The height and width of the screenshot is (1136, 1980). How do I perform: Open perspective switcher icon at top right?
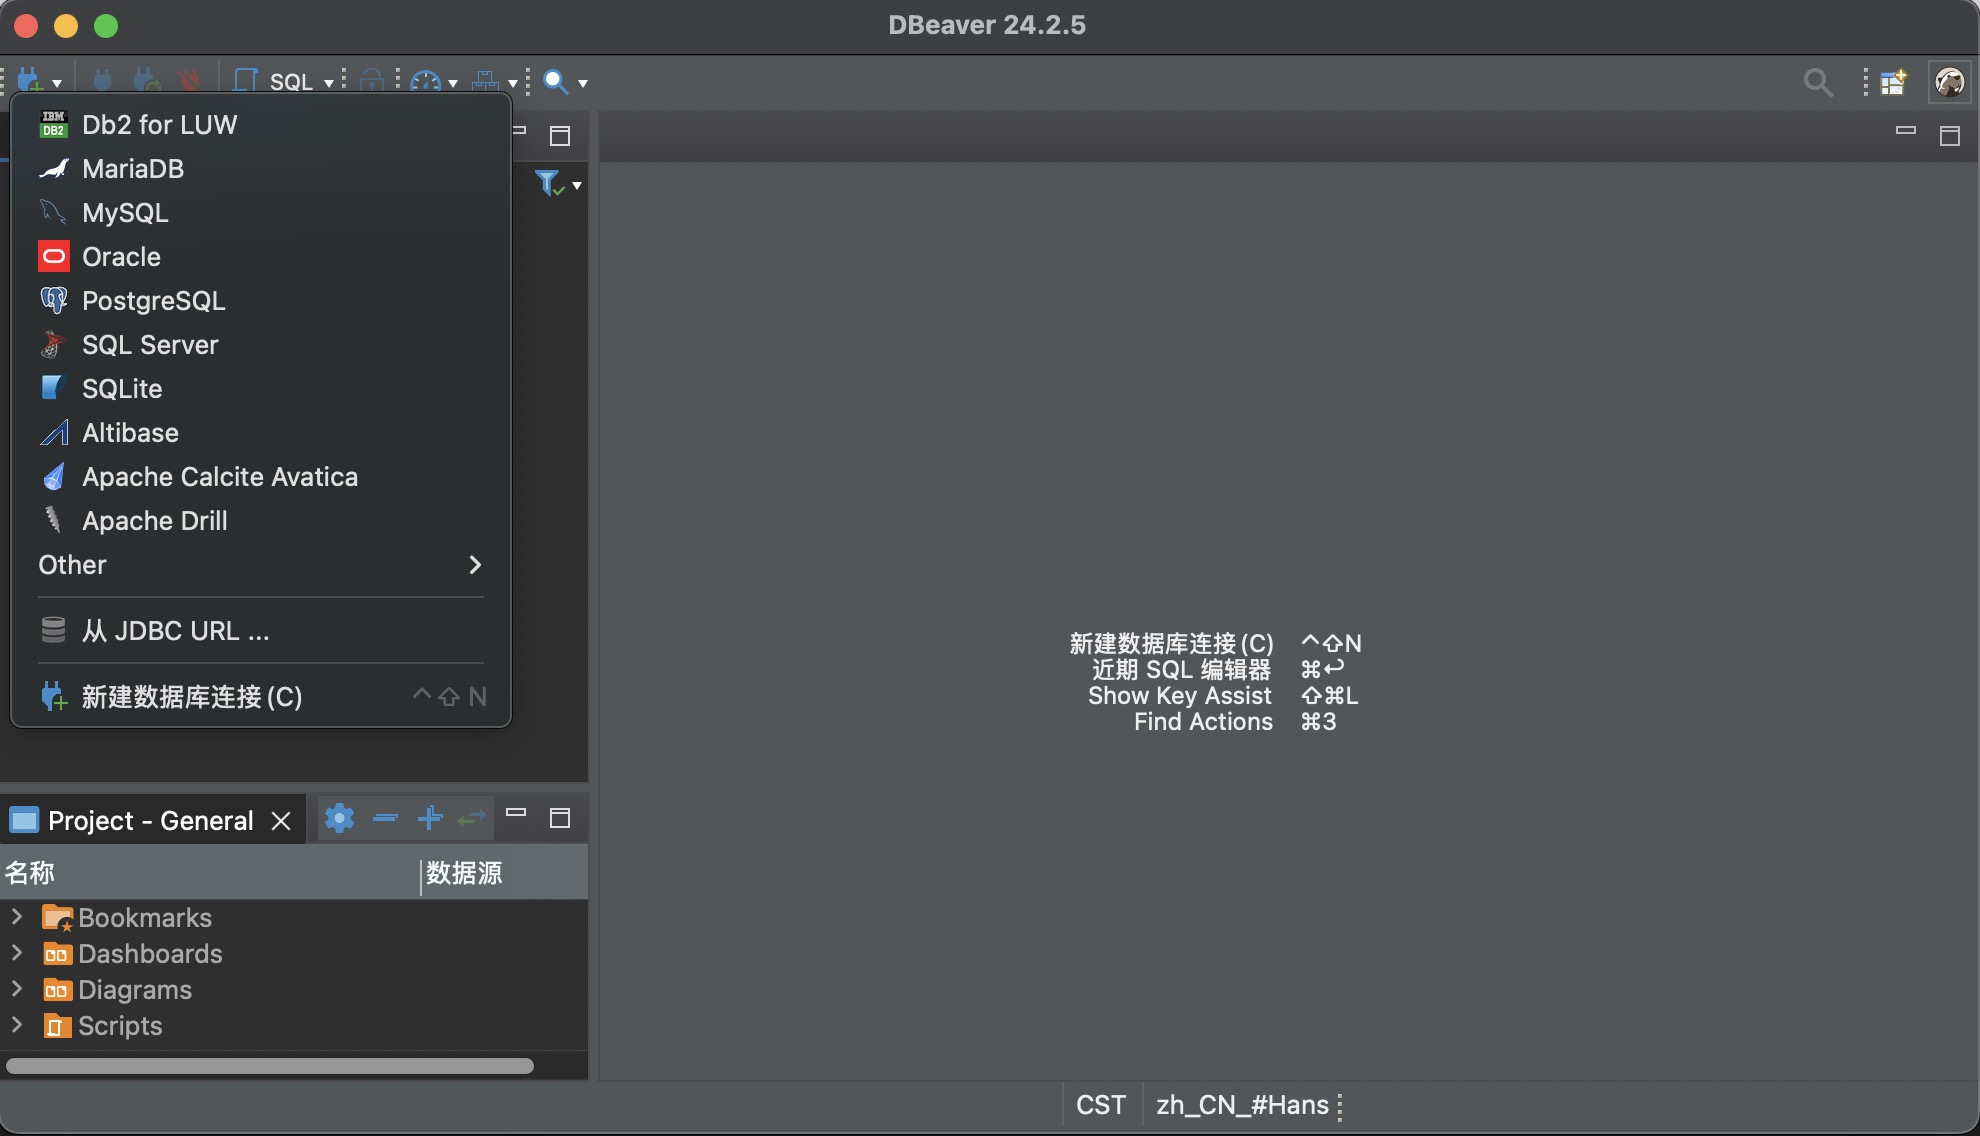click(x=1892, y=82)
